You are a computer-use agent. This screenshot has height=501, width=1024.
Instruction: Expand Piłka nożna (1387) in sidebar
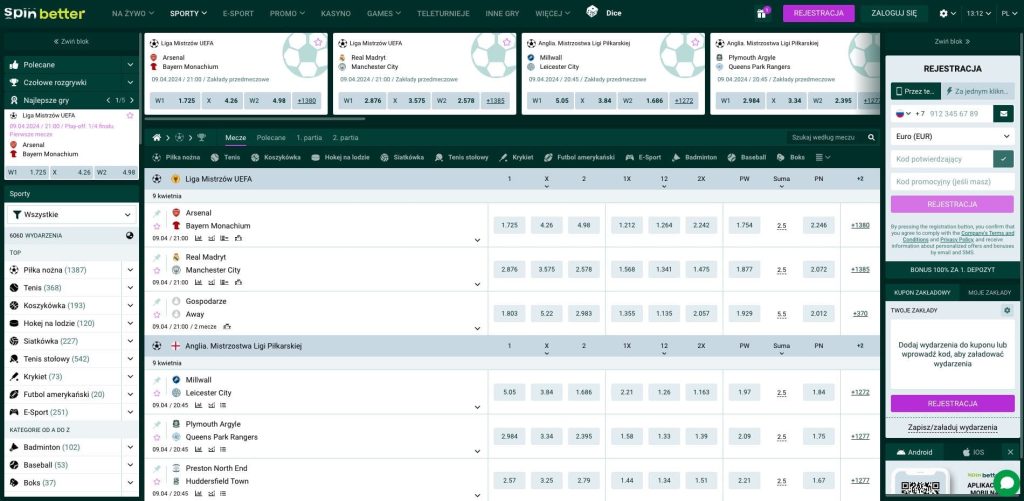pyautogui.click(x=130, y=270)
